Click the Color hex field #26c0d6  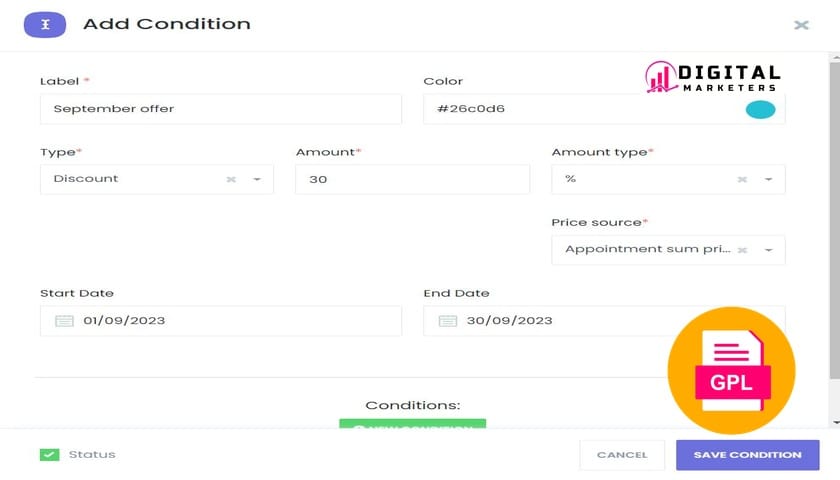580,109
